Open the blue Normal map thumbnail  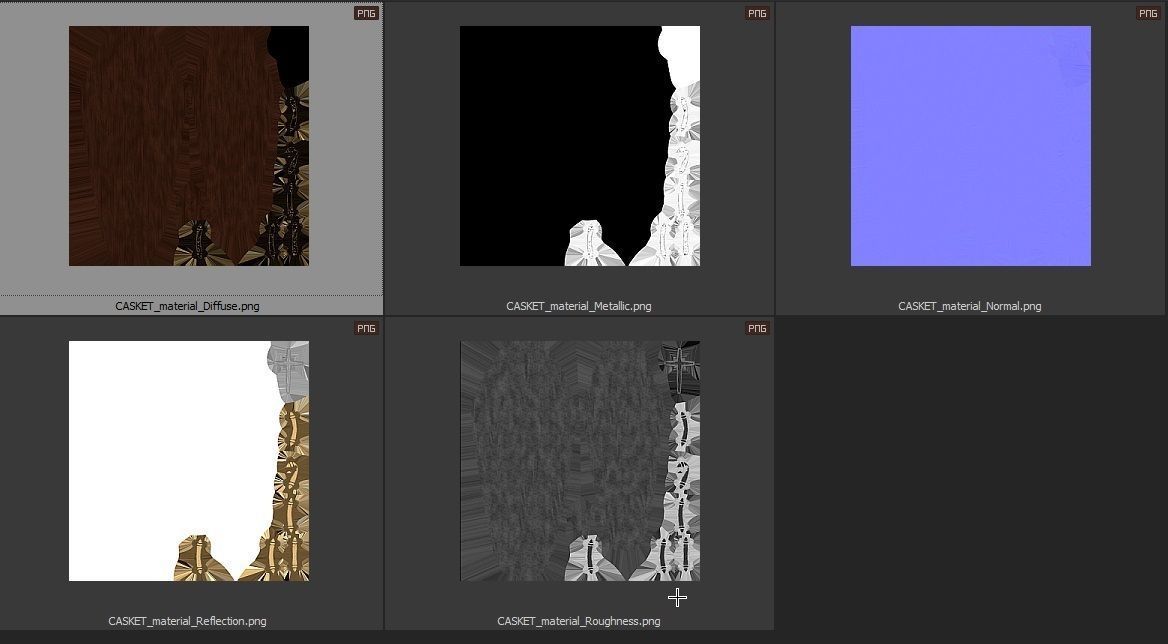(970, 146)
